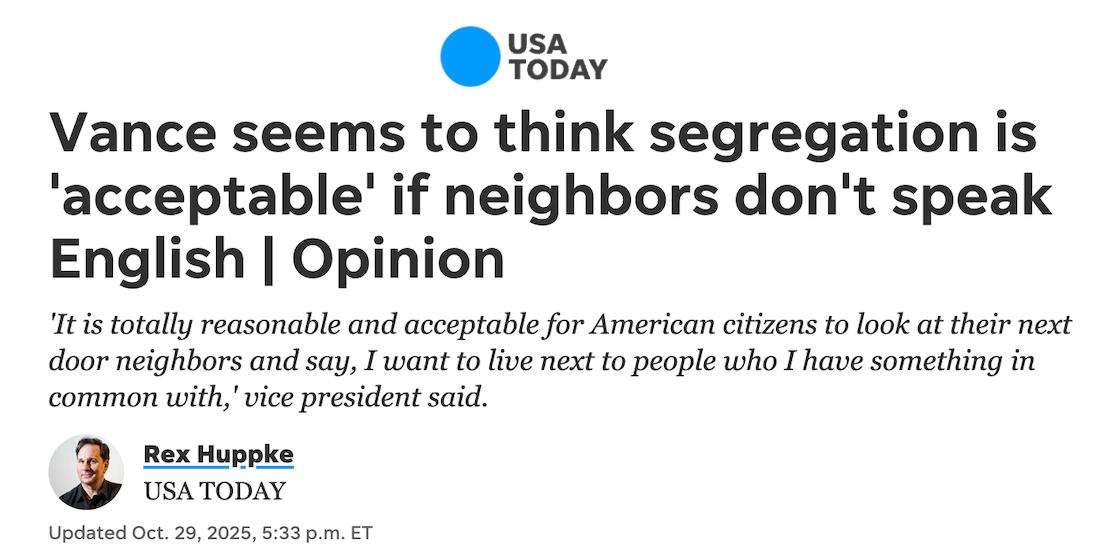Click the word USA in the logo
The height and width of the screenshot is (557, 1107).
(538, 44)
